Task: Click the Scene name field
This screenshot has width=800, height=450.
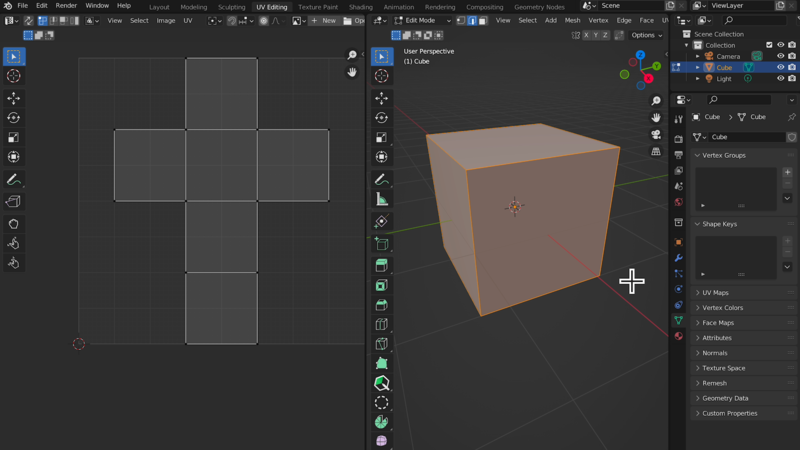Action: (632, 6)
